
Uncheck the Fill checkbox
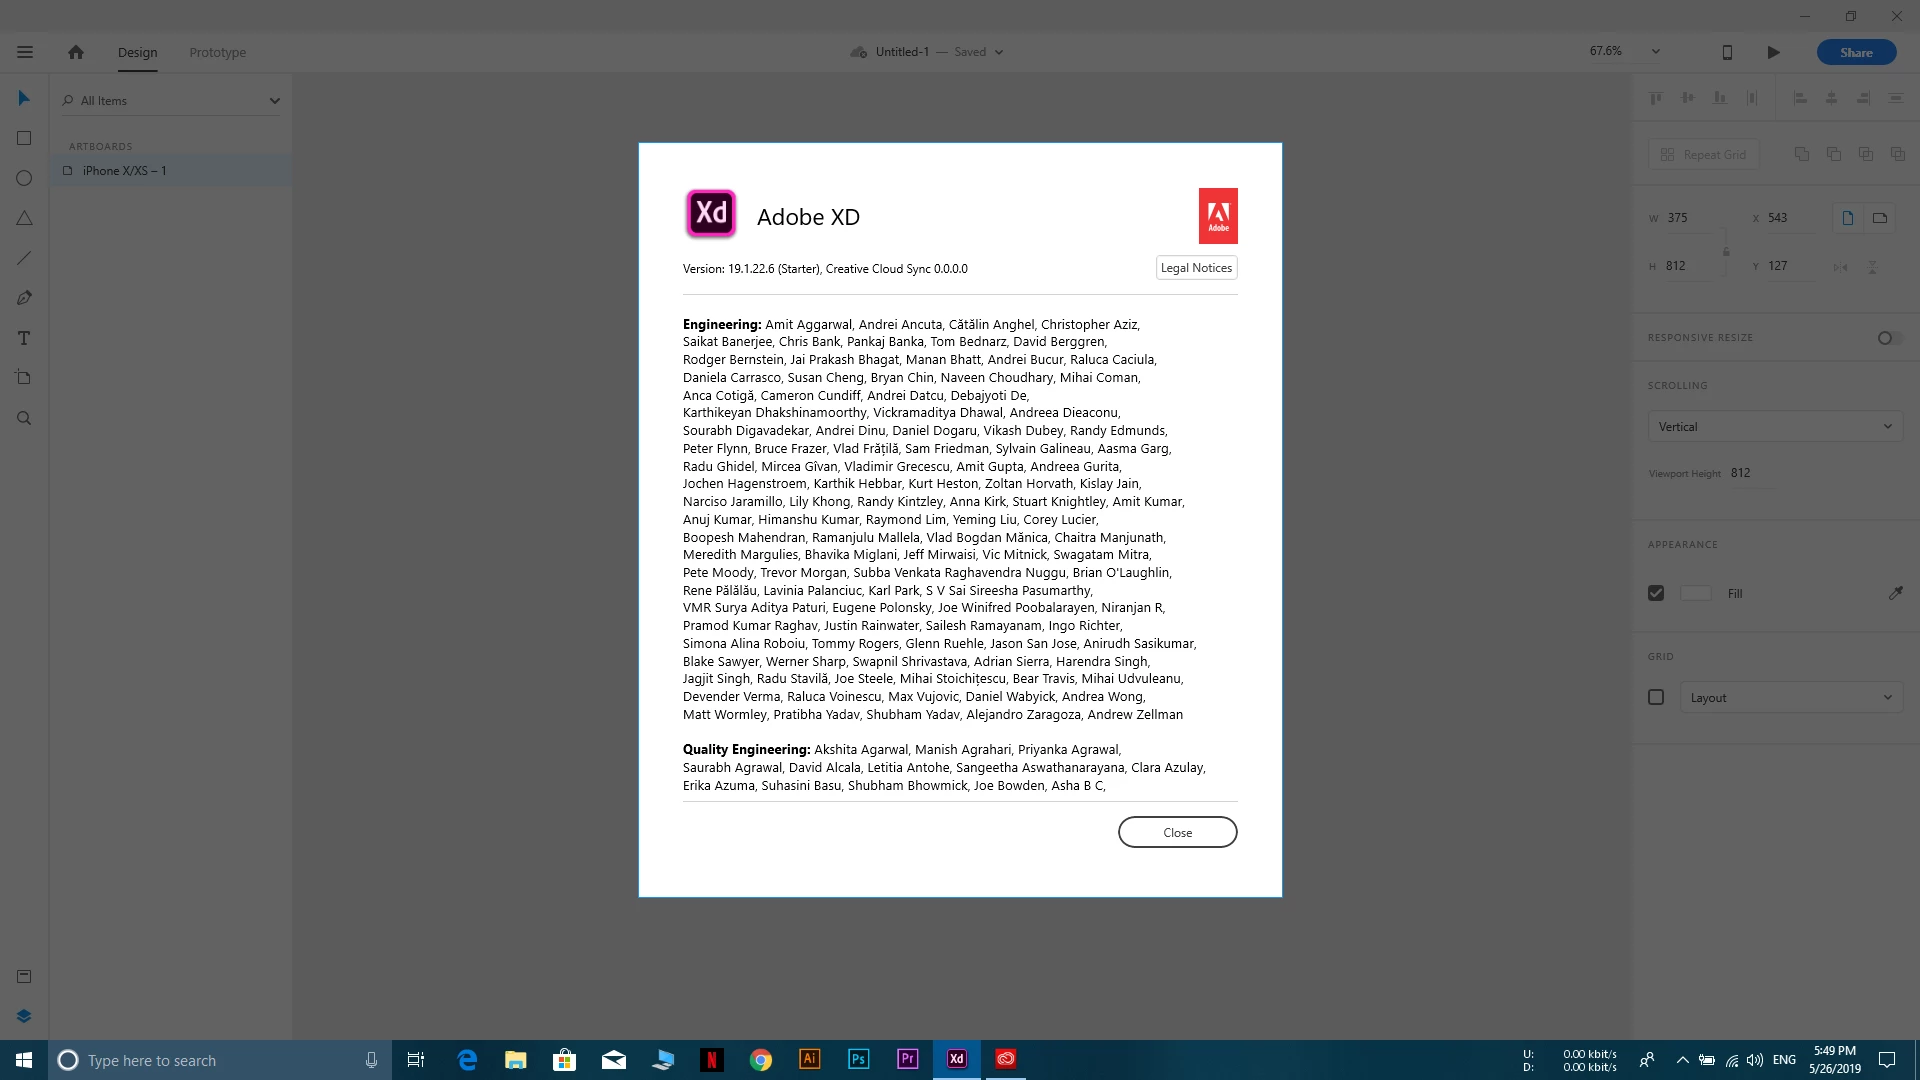[x=1656, y=593]
